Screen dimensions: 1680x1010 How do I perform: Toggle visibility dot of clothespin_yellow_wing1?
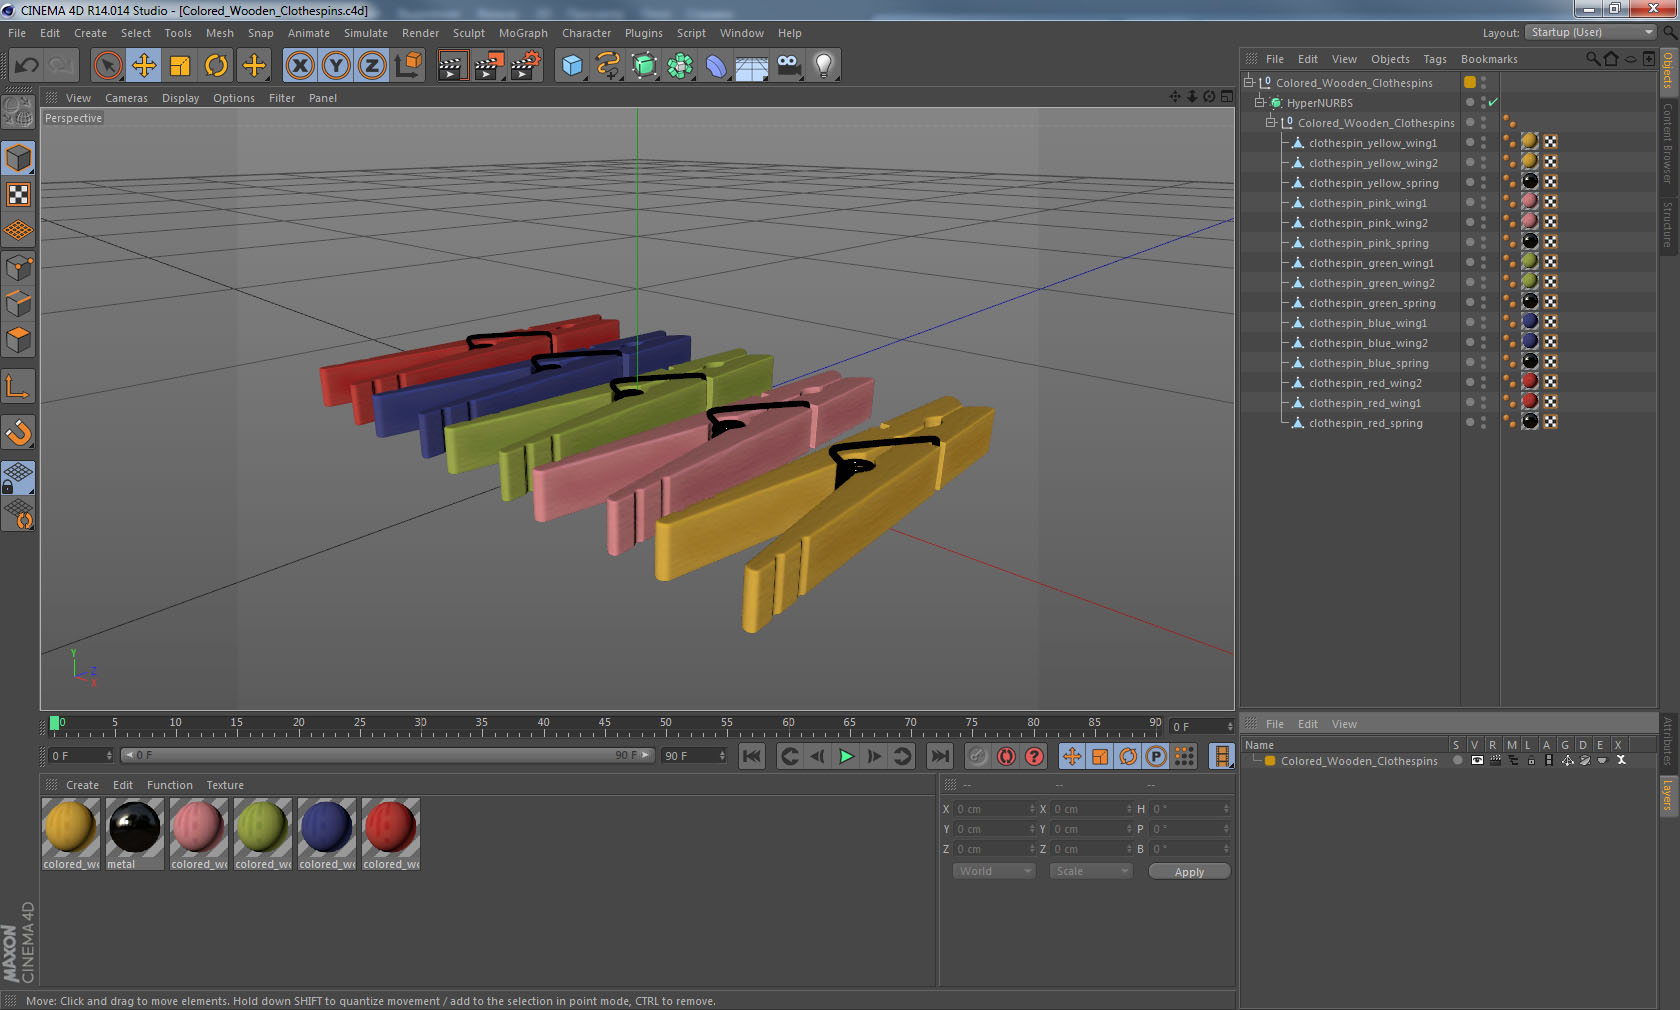[1483, 140]
